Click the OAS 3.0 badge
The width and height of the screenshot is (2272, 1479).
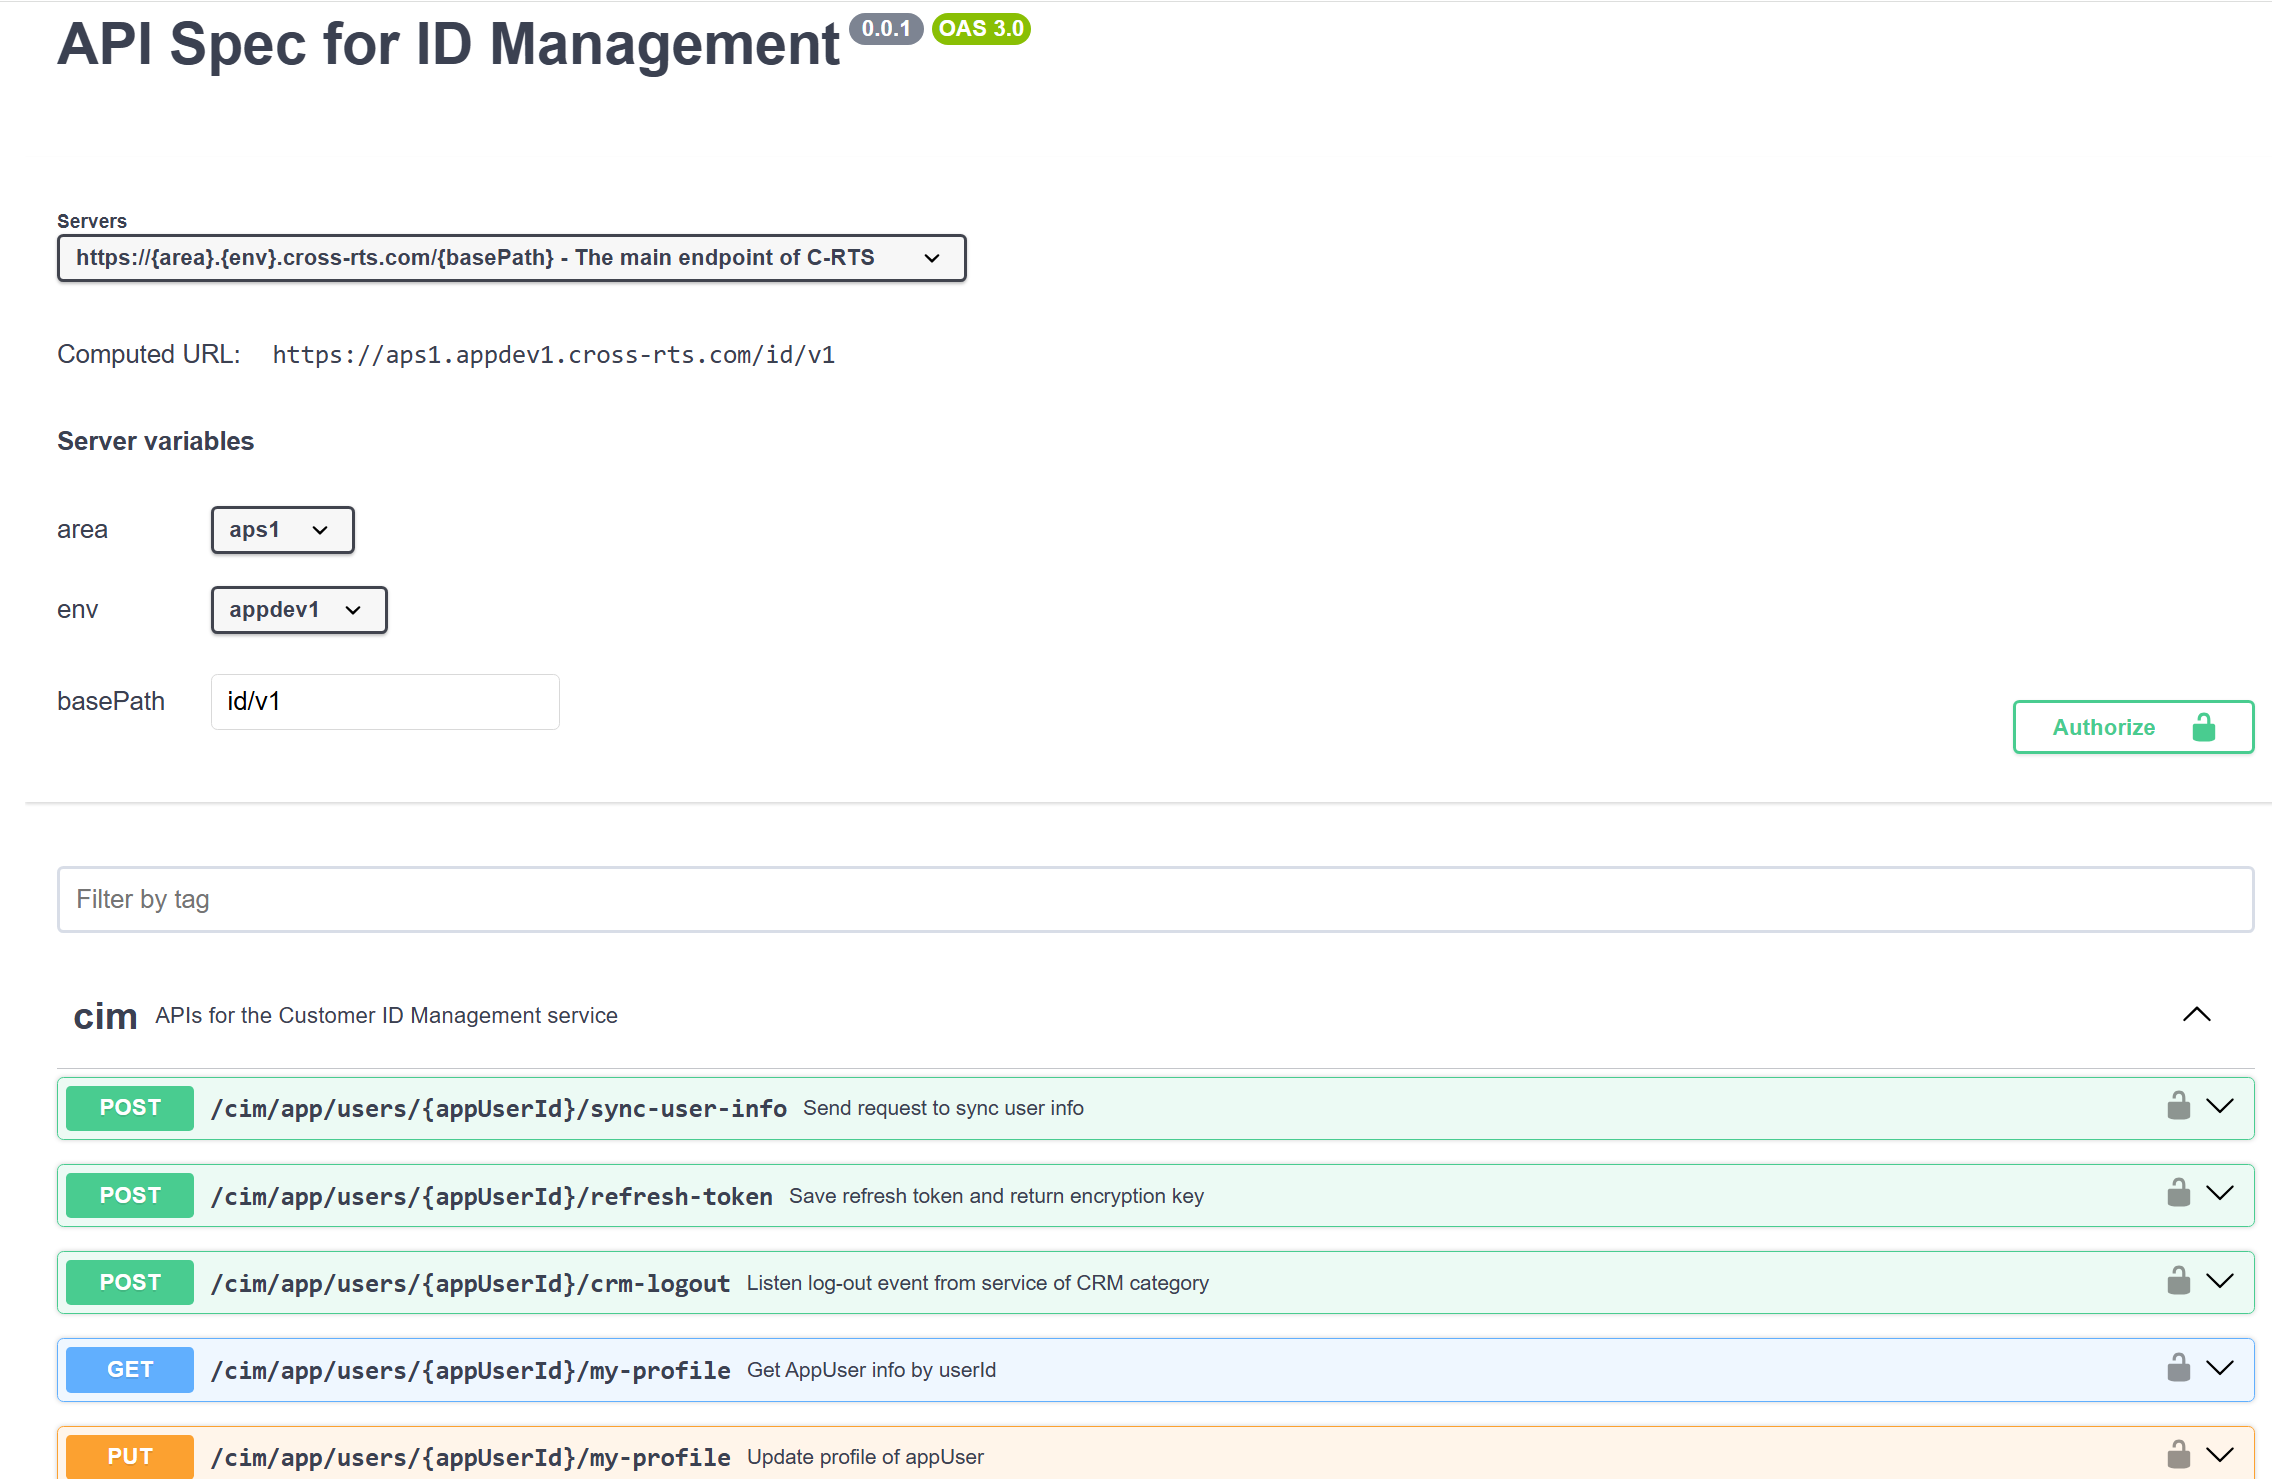pos(980,29)
